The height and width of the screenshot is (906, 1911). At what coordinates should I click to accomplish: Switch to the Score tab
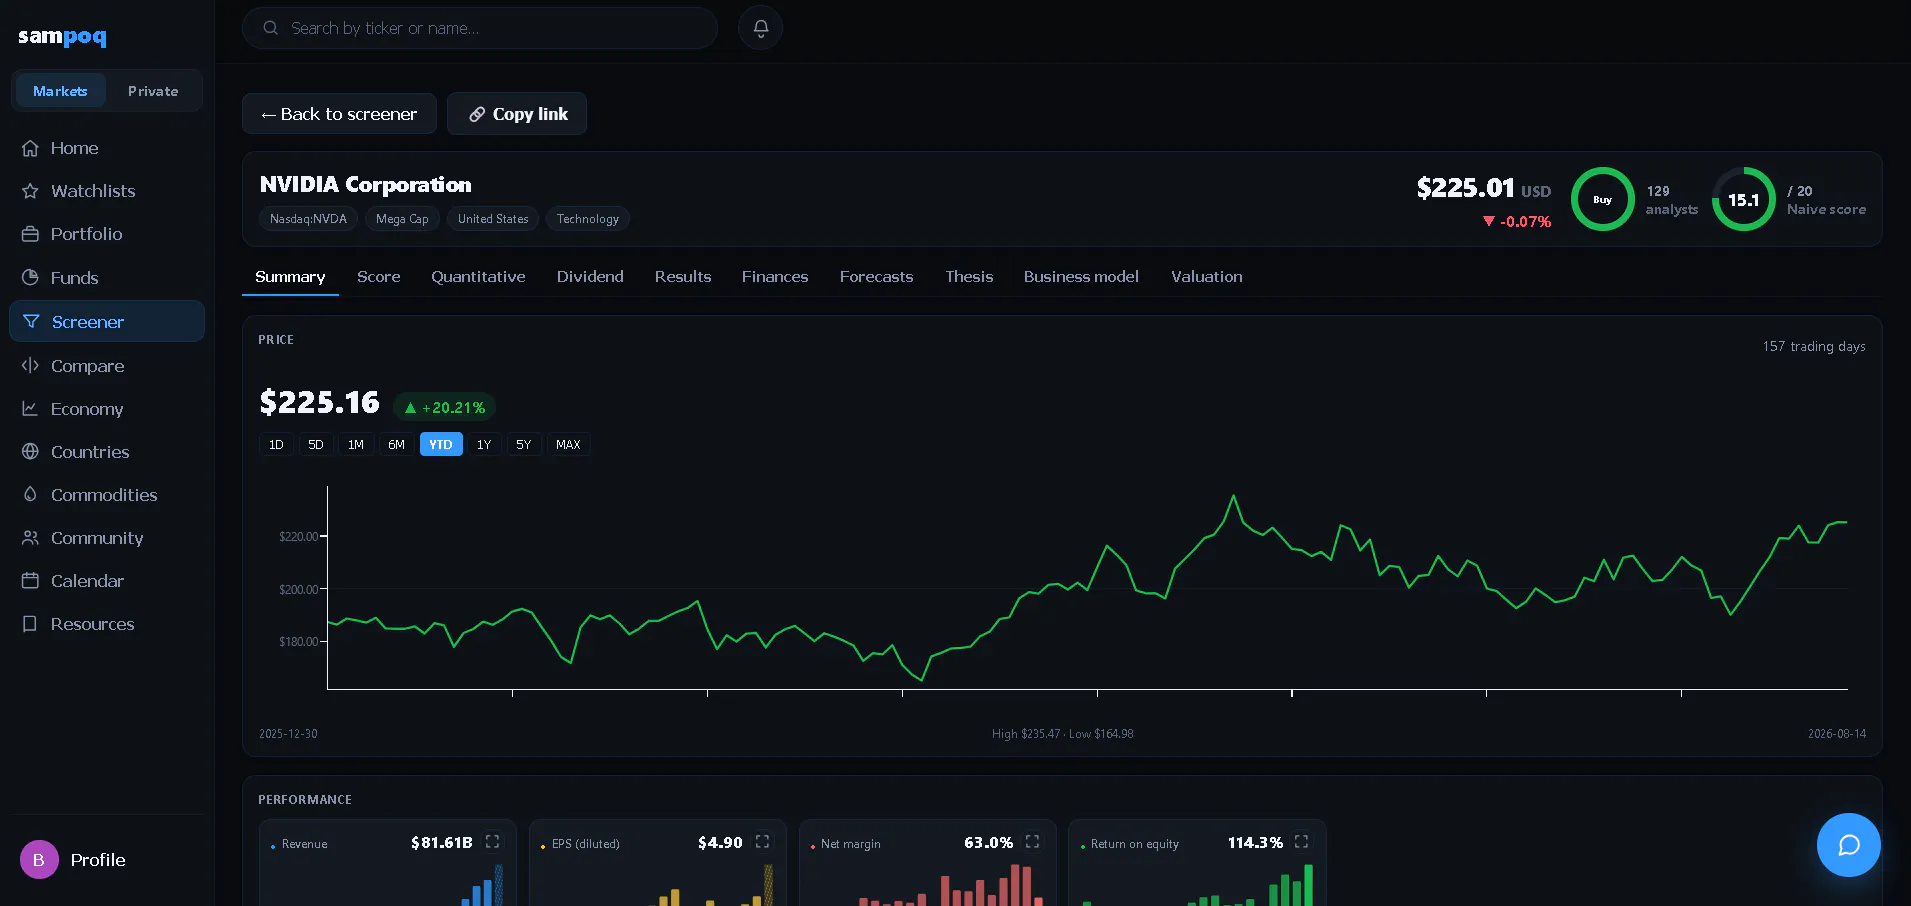coord(379,277)
